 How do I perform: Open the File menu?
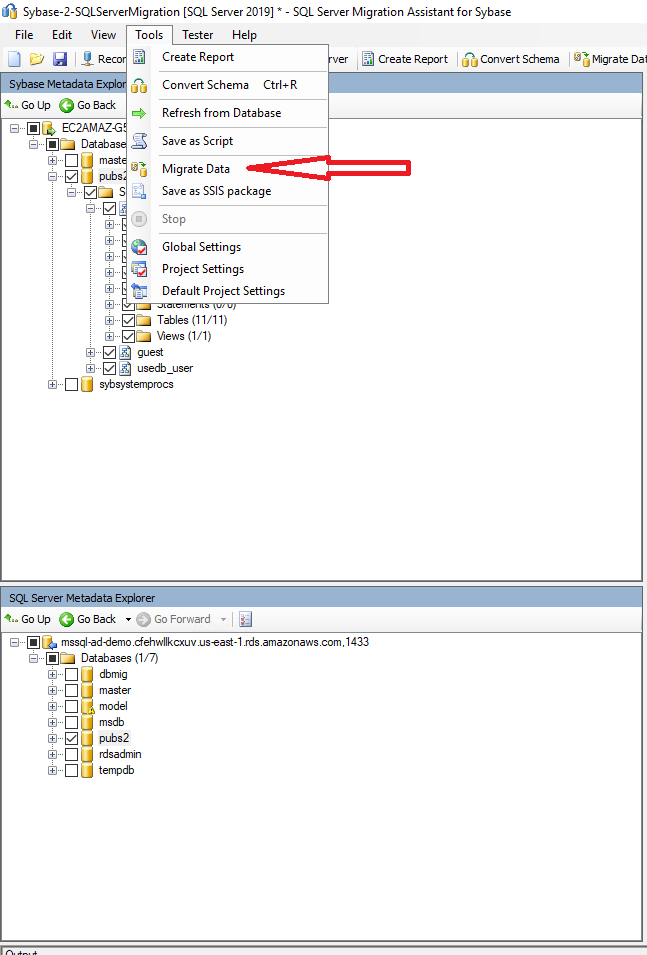(24, 35)
